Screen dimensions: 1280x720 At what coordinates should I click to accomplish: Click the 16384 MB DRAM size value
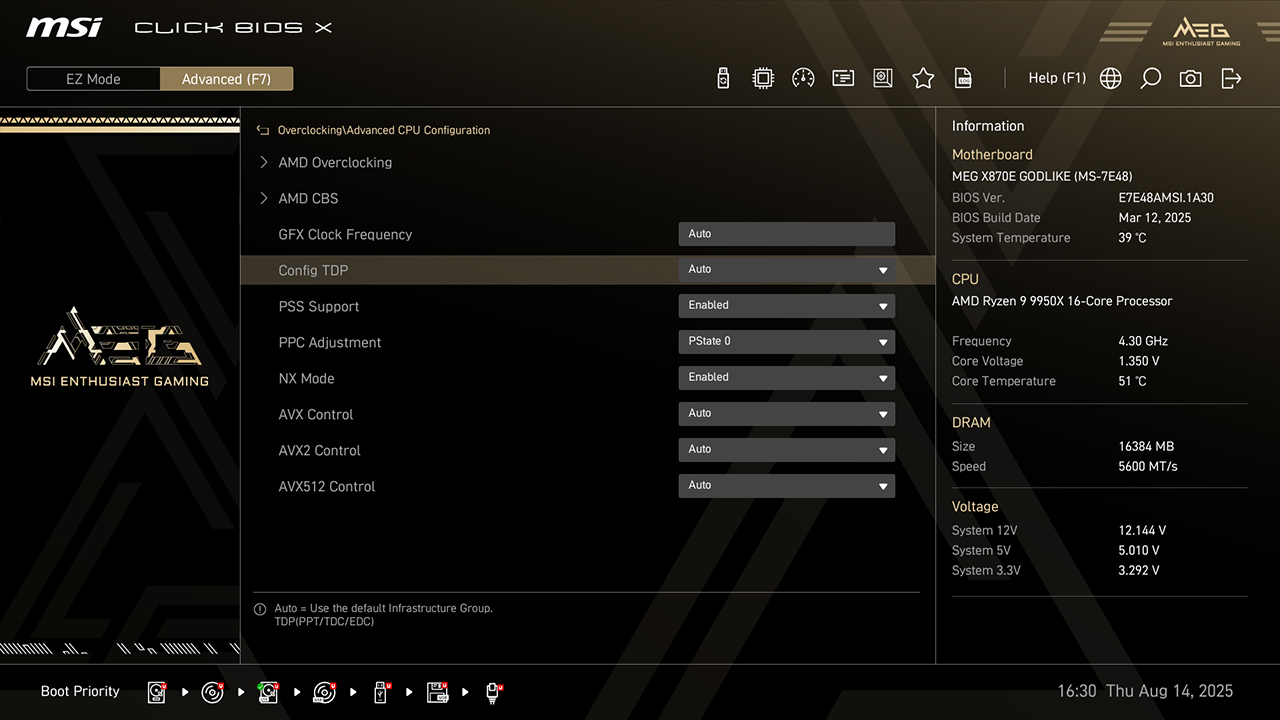[1146, 446]
